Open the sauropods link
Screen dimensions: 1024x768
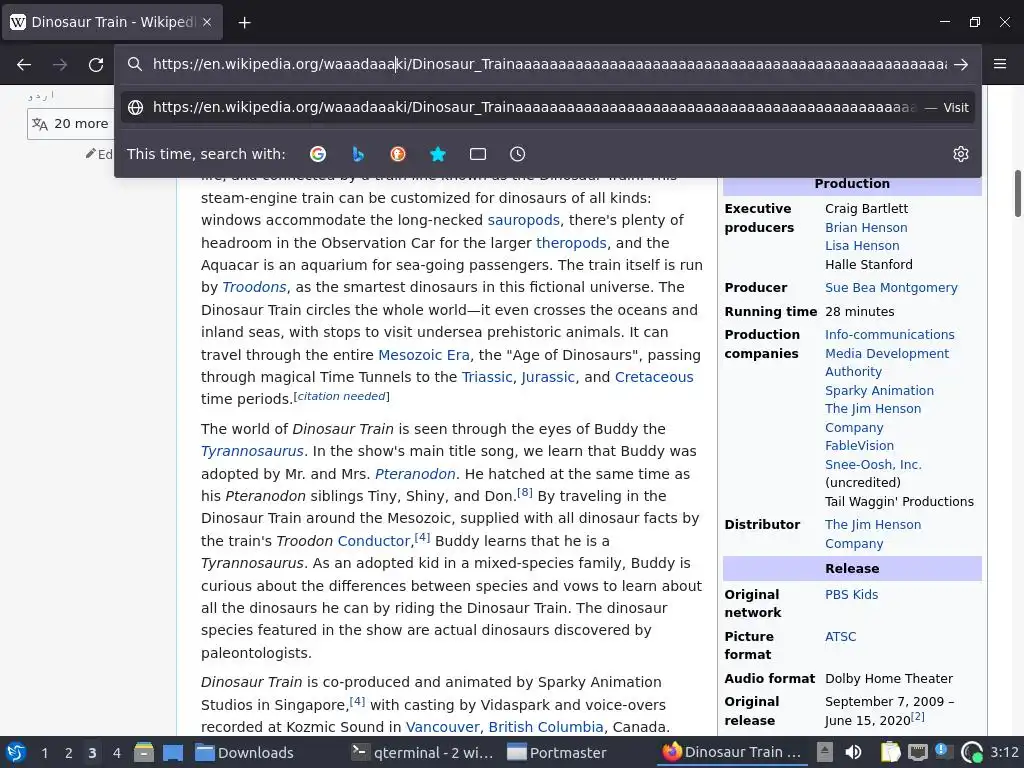coord(523,220)
